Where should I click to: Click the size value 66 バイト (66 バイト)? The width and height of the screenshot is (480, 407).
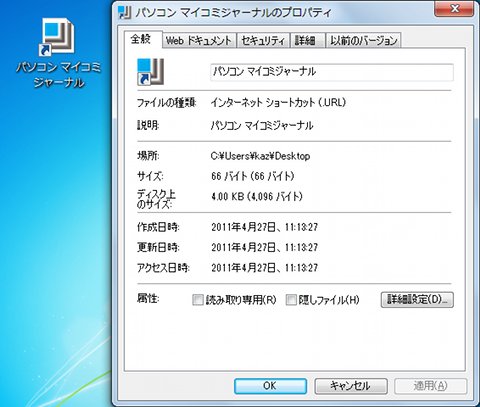pos(253,176)
